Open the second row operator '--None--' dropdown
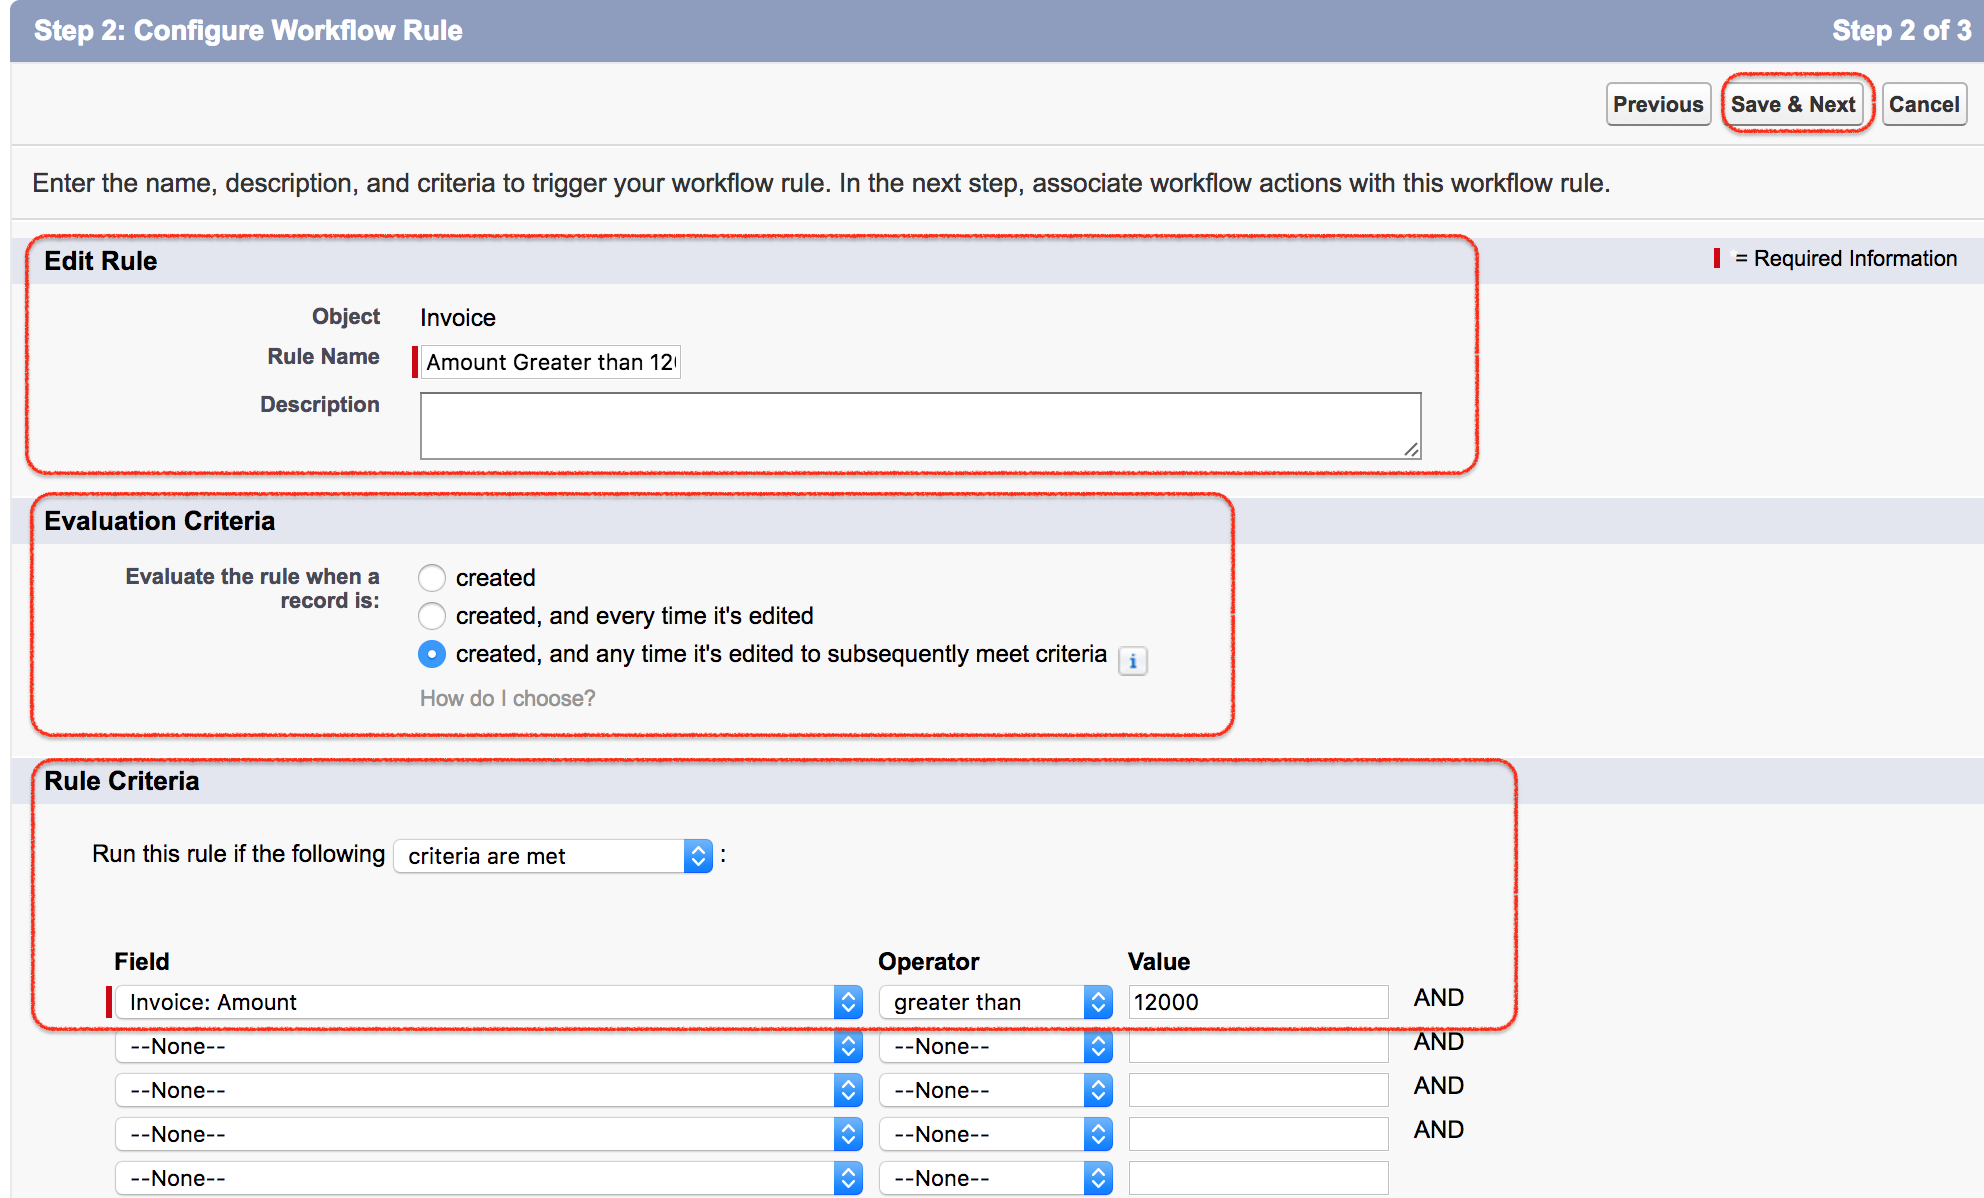This screenshot has width=1984, height=1198. [x=996, y=1046]
